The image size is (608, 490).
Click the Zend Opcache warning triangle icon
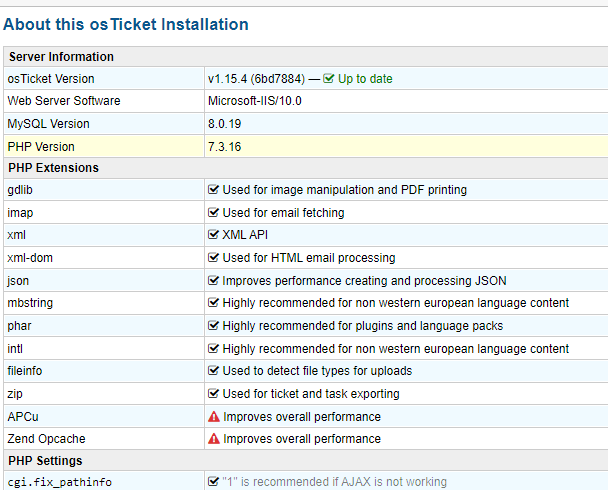pos(214,438)
